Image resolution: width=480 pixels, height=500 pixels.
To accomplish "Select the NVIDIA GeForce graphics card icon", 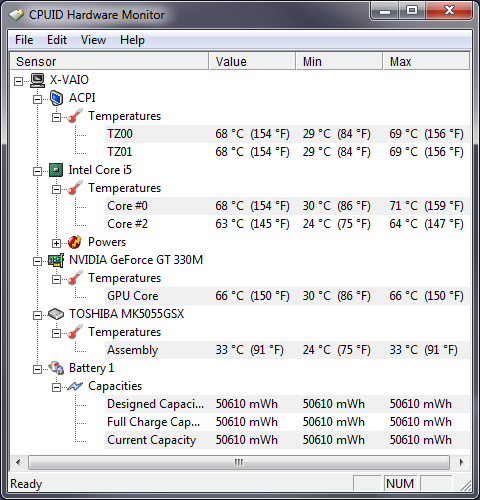I will (x=56, y=260).
